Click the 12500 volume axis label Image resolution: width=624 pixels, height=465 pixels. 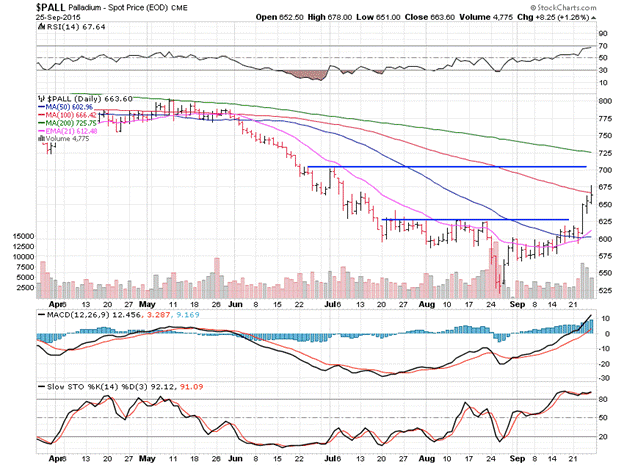pyautogui.click(x=23, y=246)
